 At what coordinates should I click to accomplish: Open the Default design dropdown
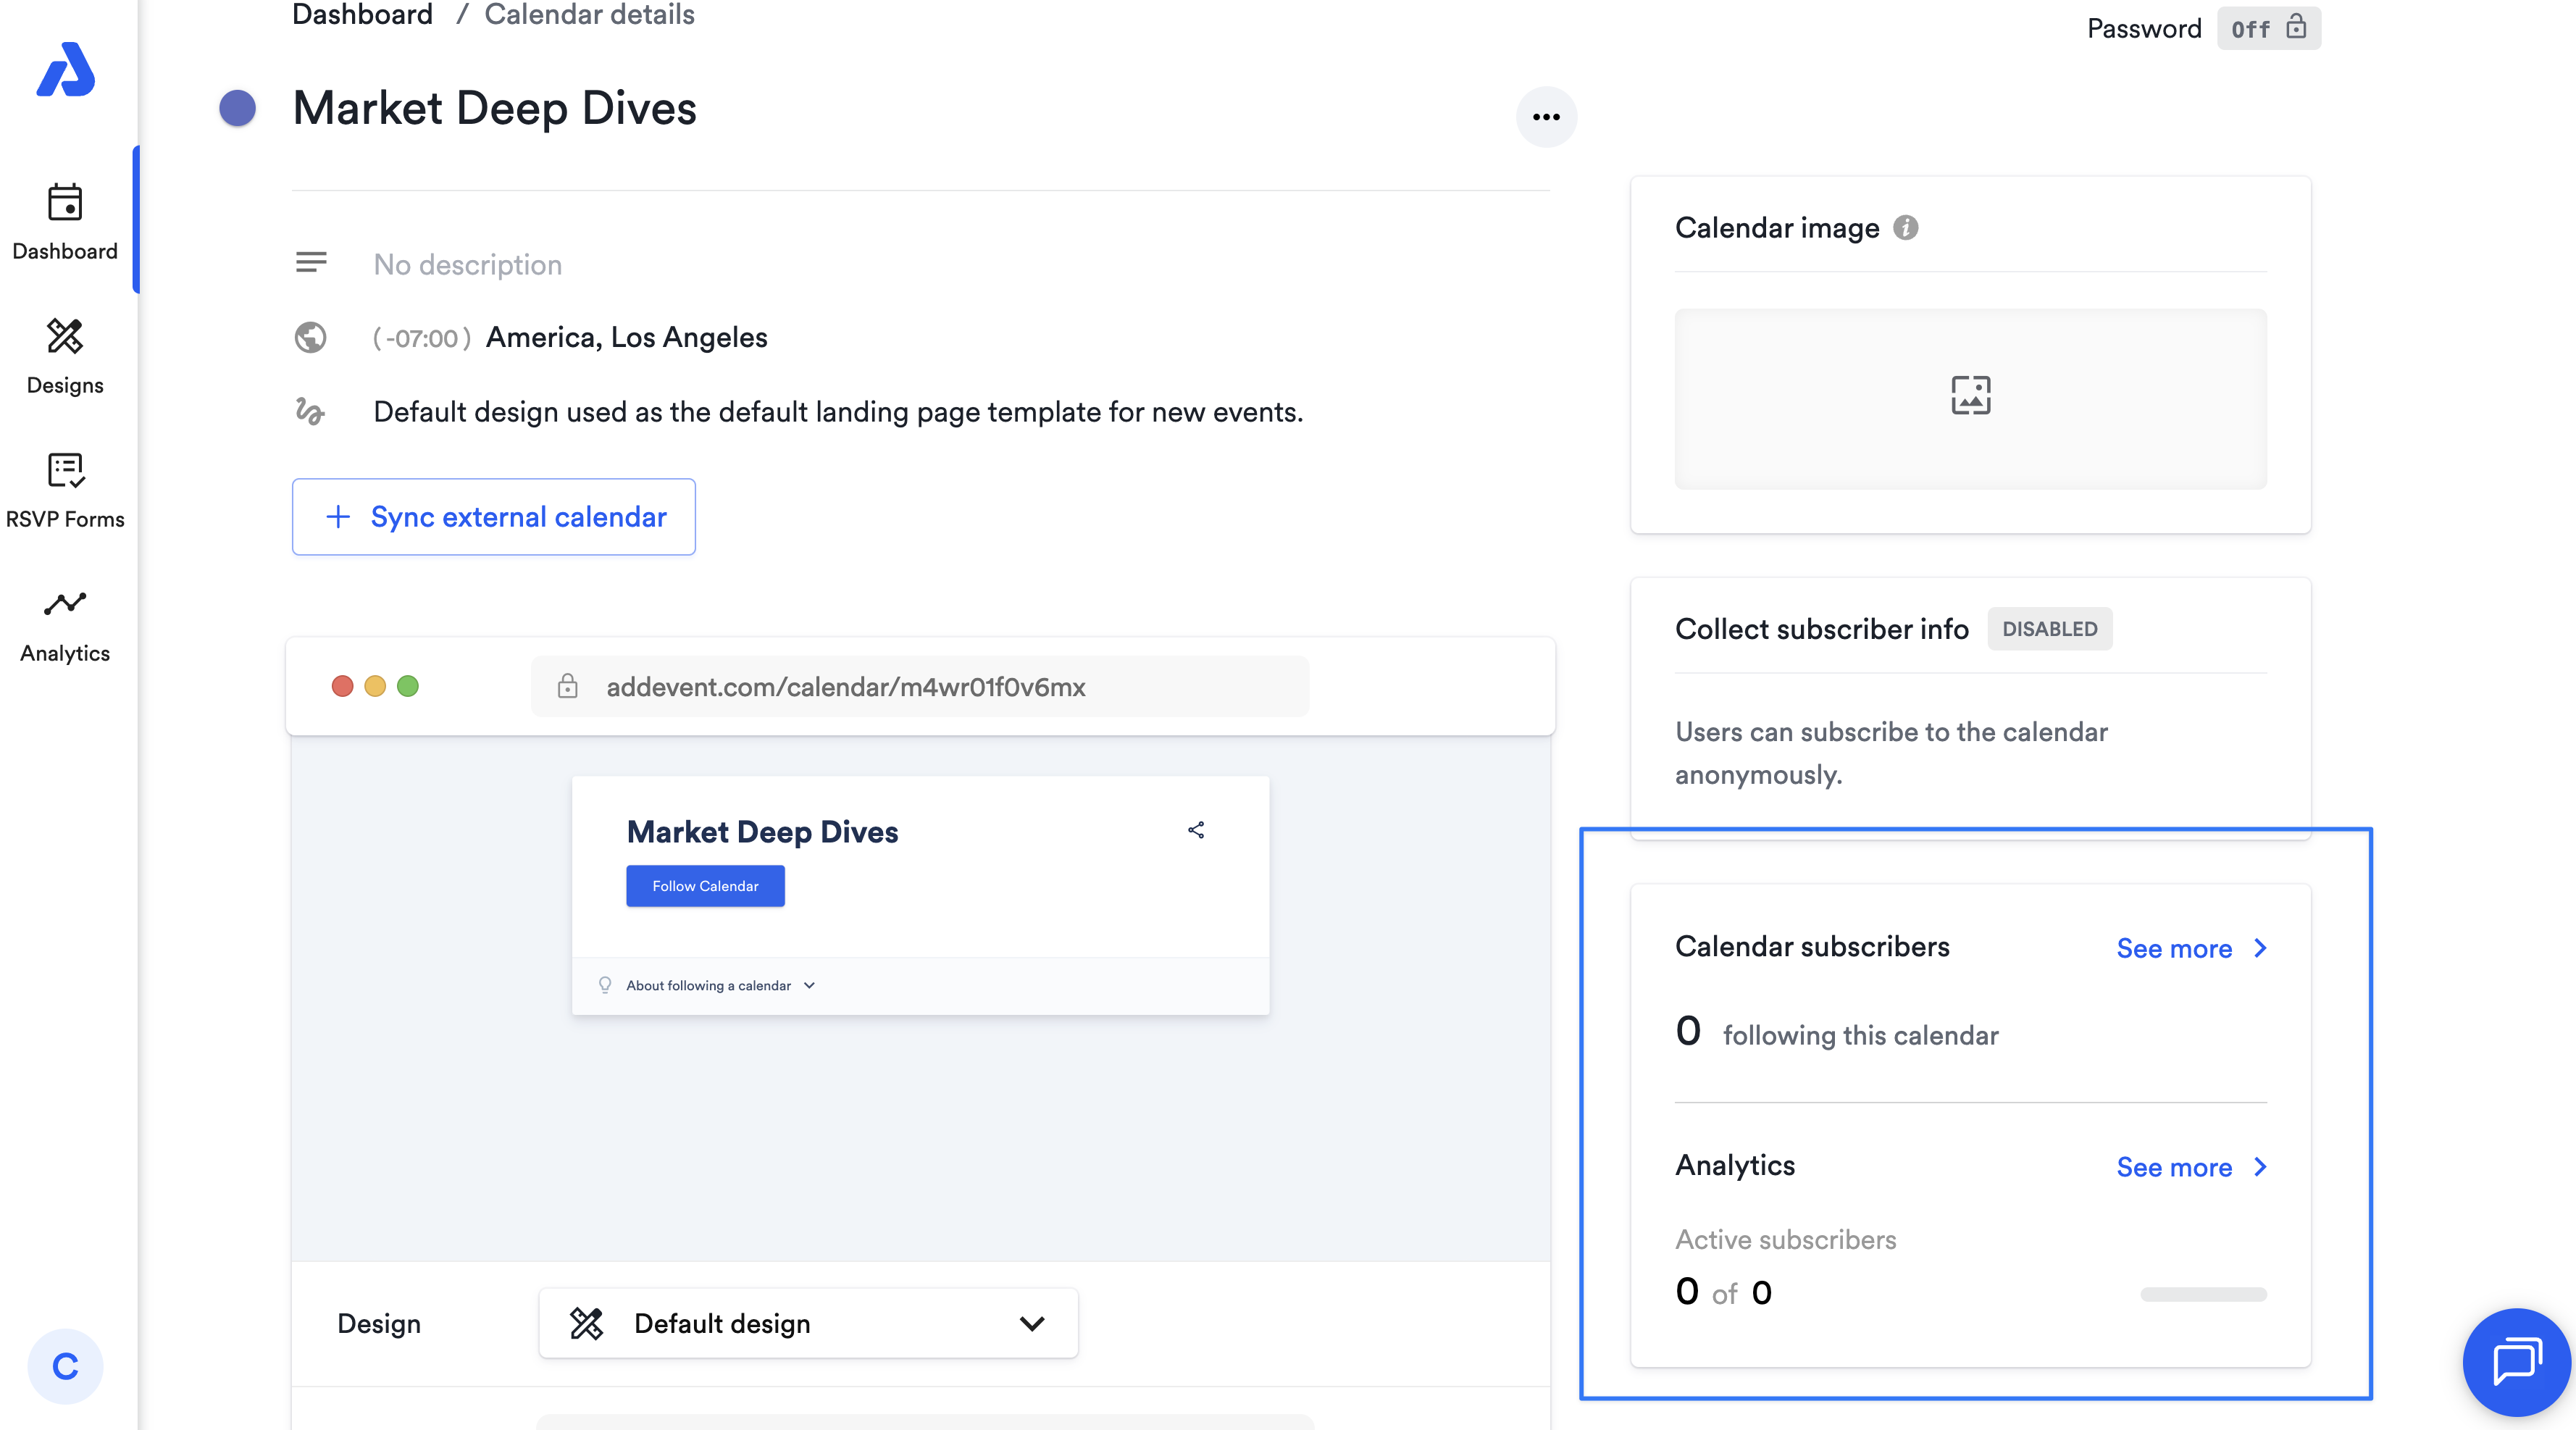pos(808,1323)
